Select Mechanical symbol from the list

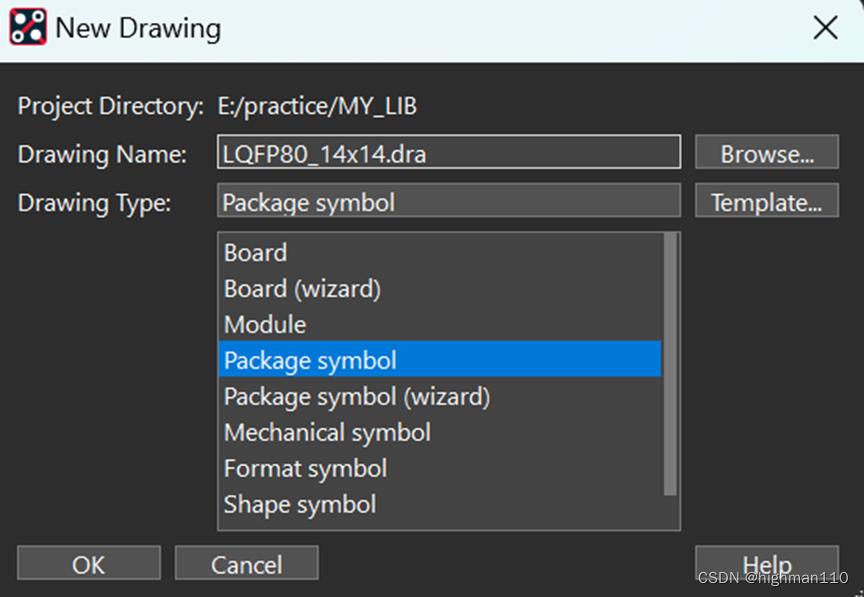(x=327, y=433)
